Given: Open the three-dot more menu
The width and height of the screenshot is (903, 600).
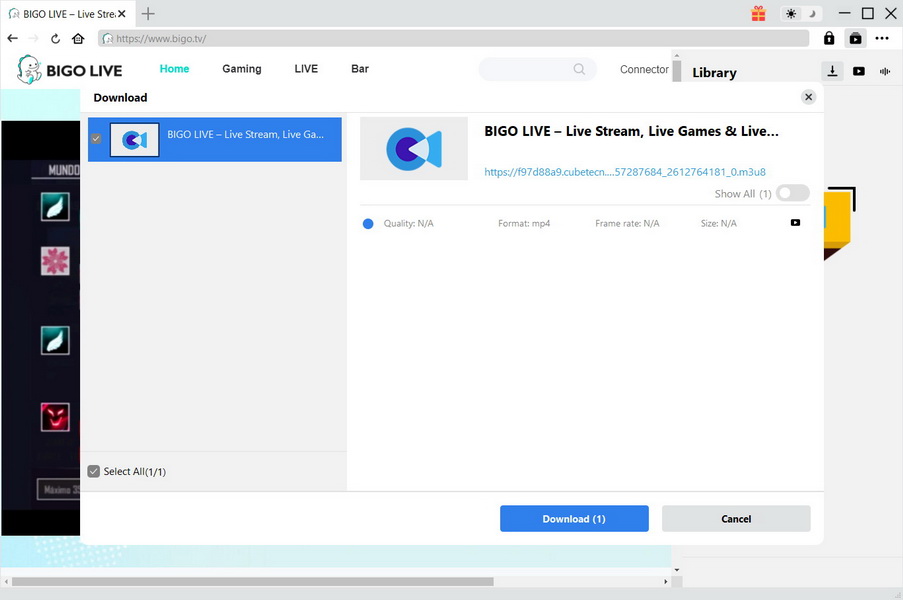Looking at the screenshot, I should click(882, 38).
